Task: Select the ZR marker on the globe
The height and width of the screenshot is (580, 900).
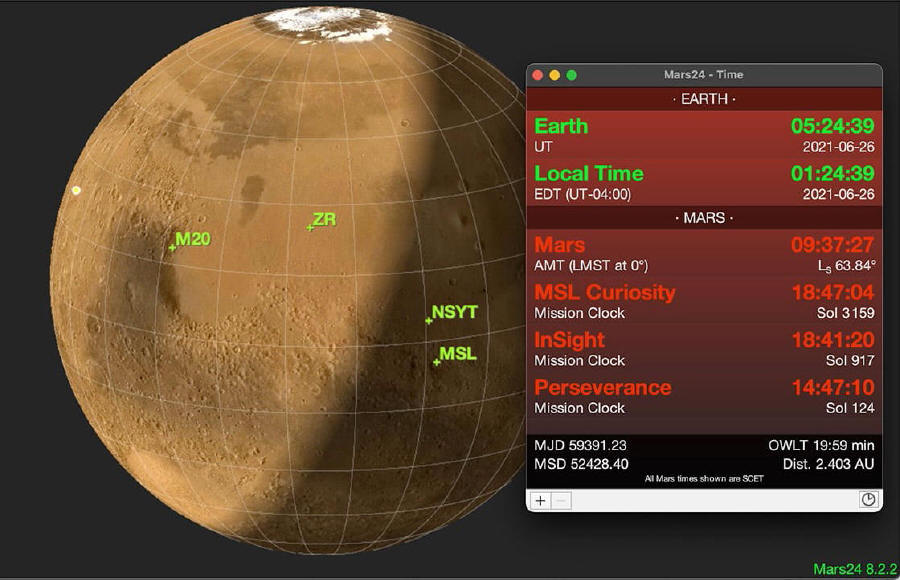Action: point(310,228)
